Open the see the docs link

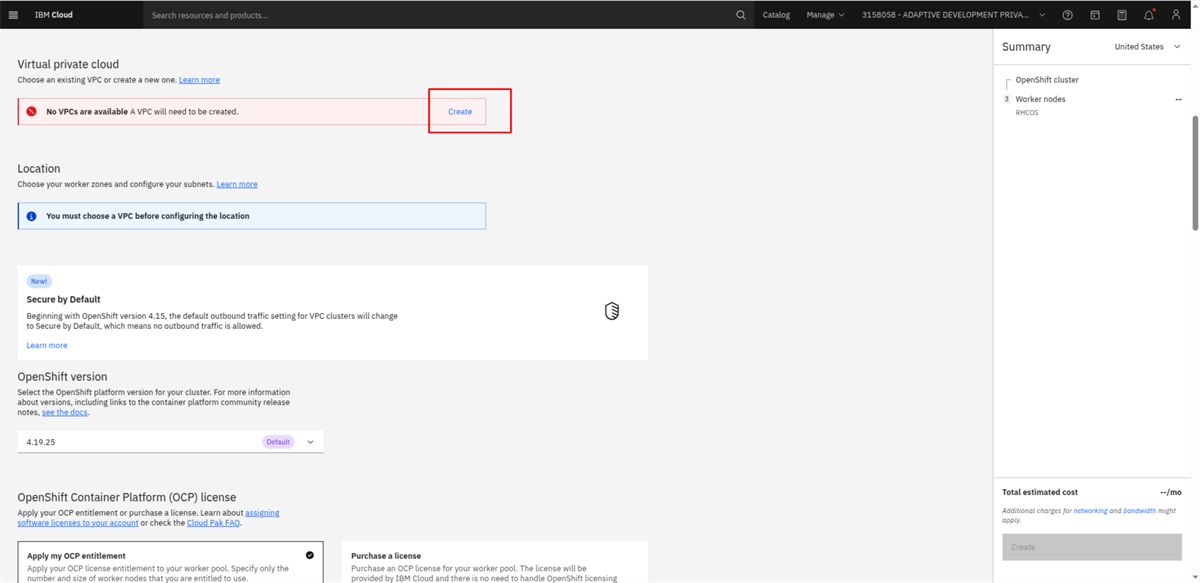[x=65, y=412]
